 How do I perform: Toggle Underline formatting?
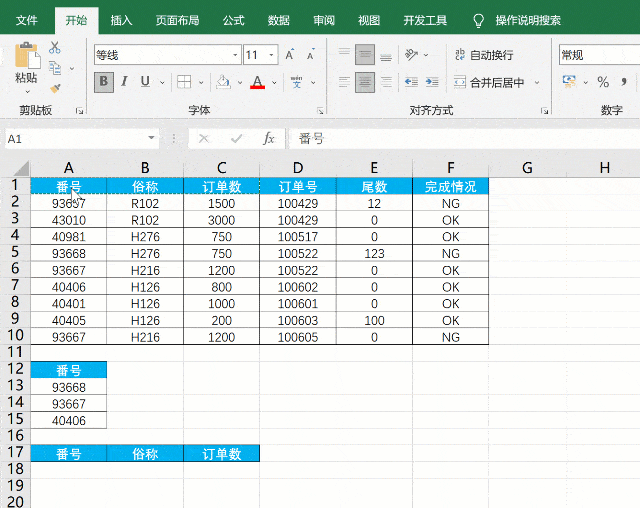pos(145,82)
